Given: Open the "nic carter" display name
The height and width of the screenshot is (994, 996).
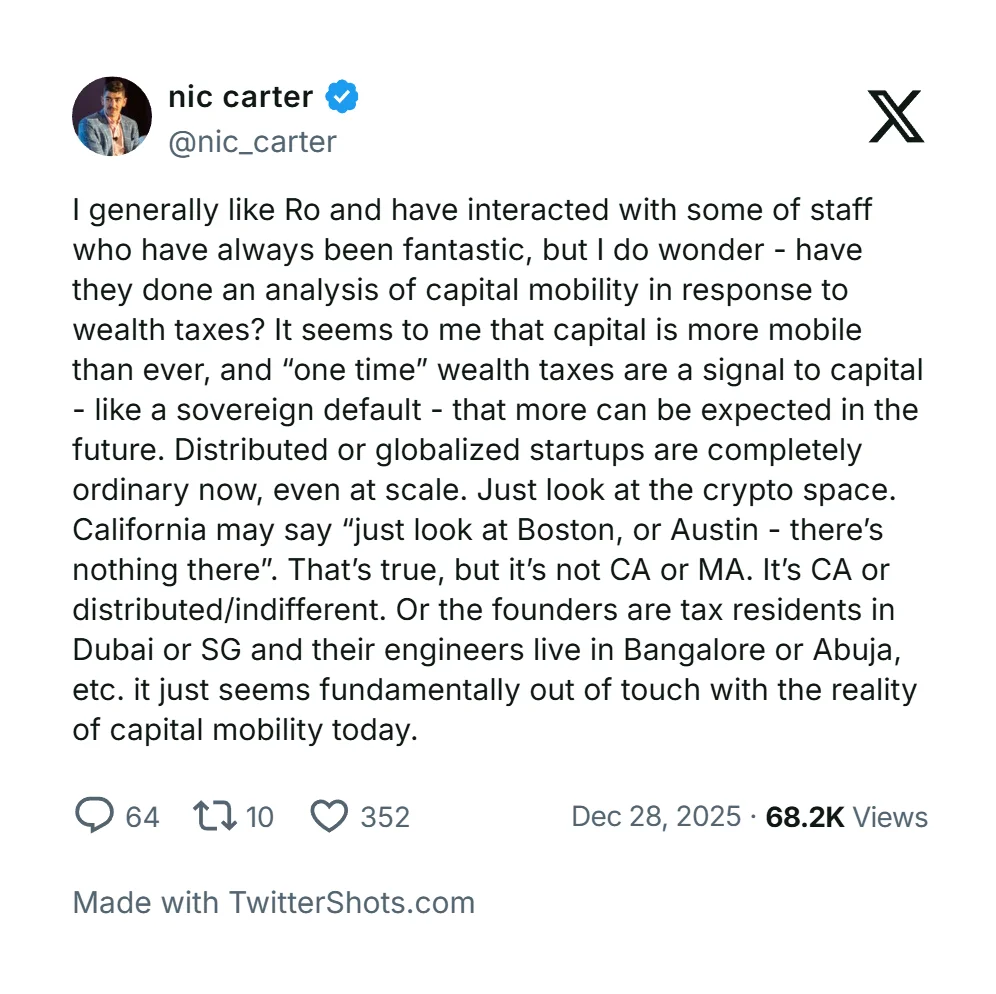Looking at the screenshot, I should pos(240,97).
